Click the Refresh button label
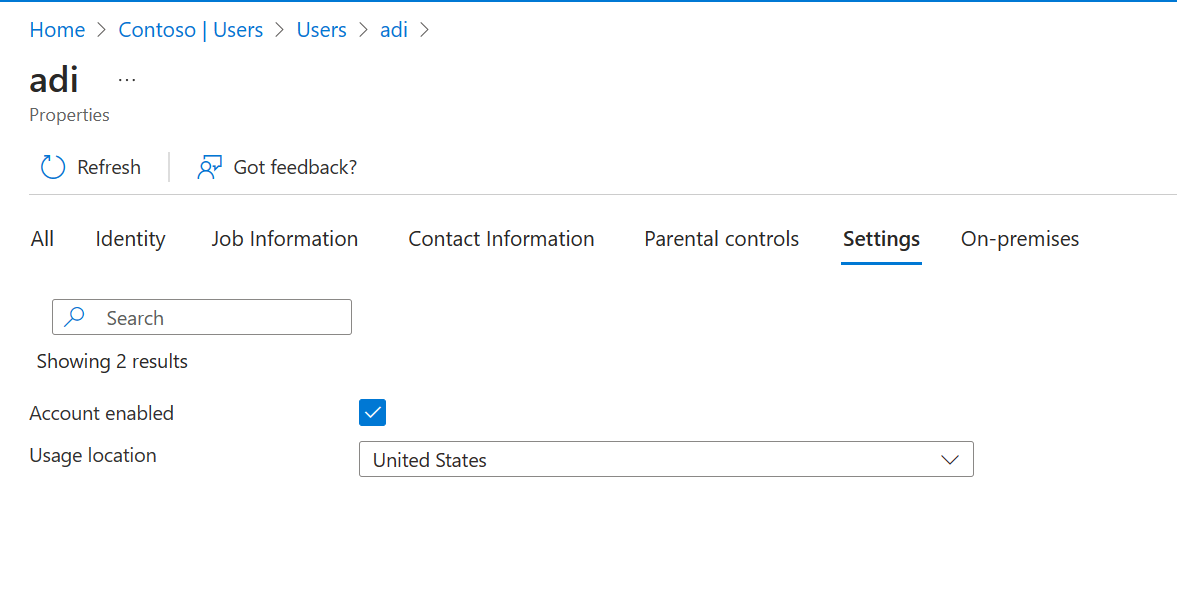Viewport: 1177px width, 598px height. 108,166
